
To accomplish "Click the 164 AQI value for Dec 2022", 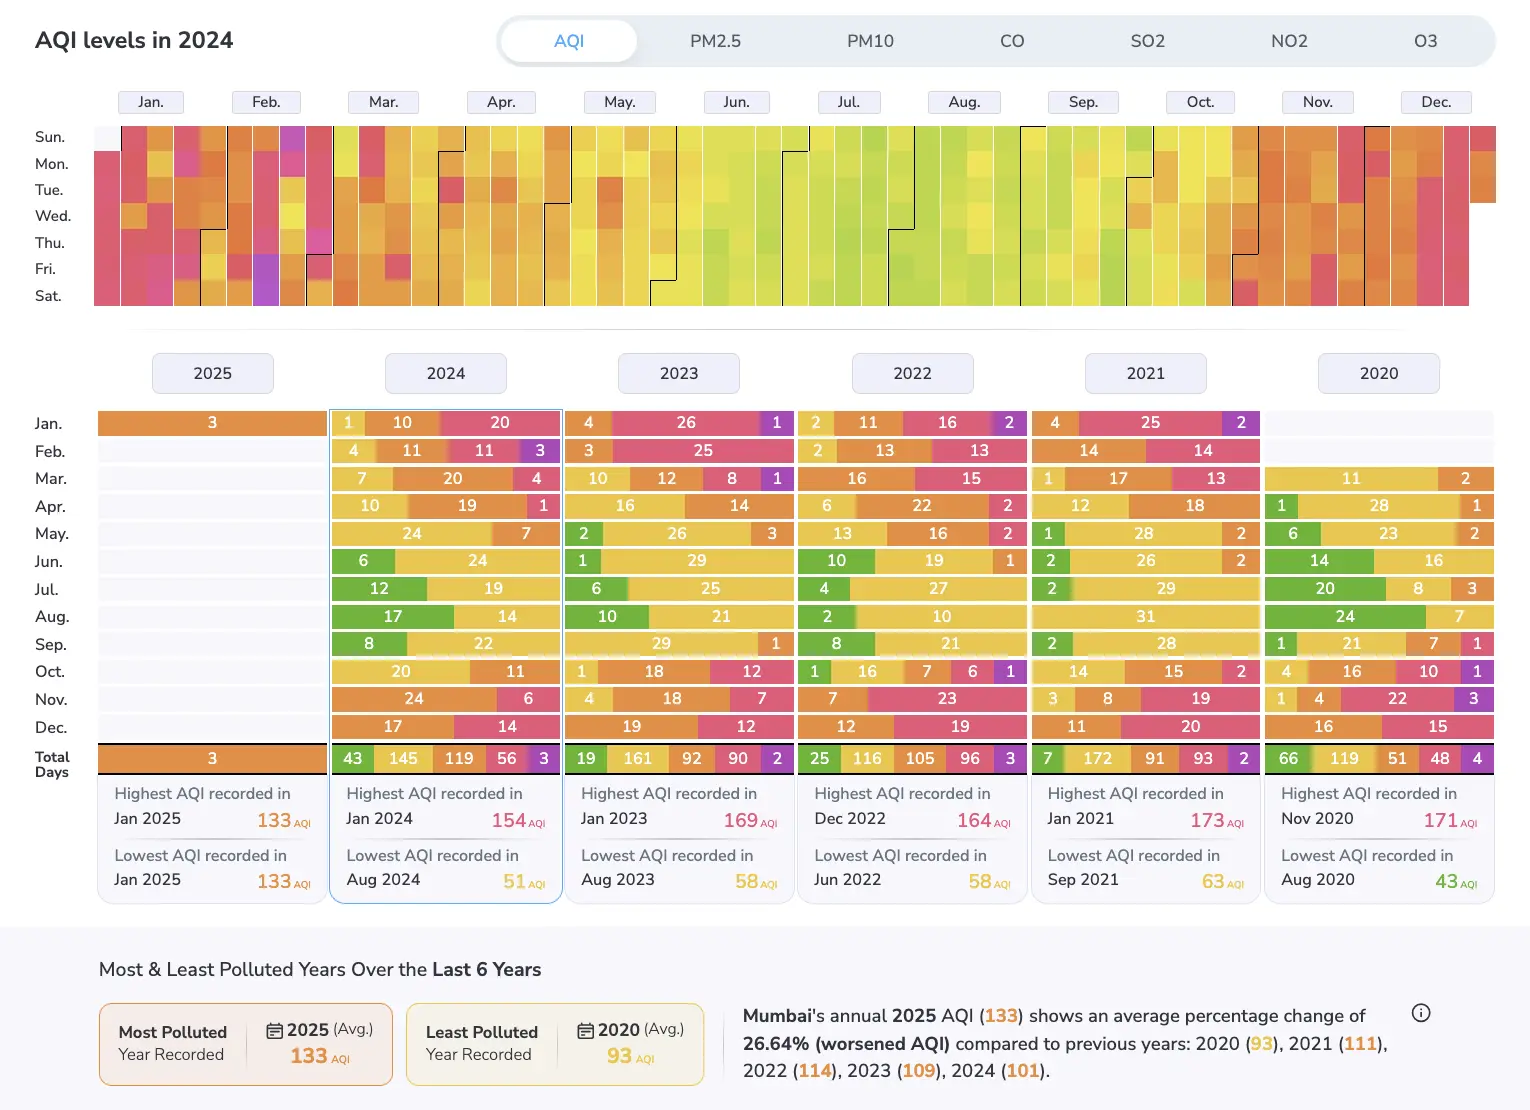I will [984, 820].
